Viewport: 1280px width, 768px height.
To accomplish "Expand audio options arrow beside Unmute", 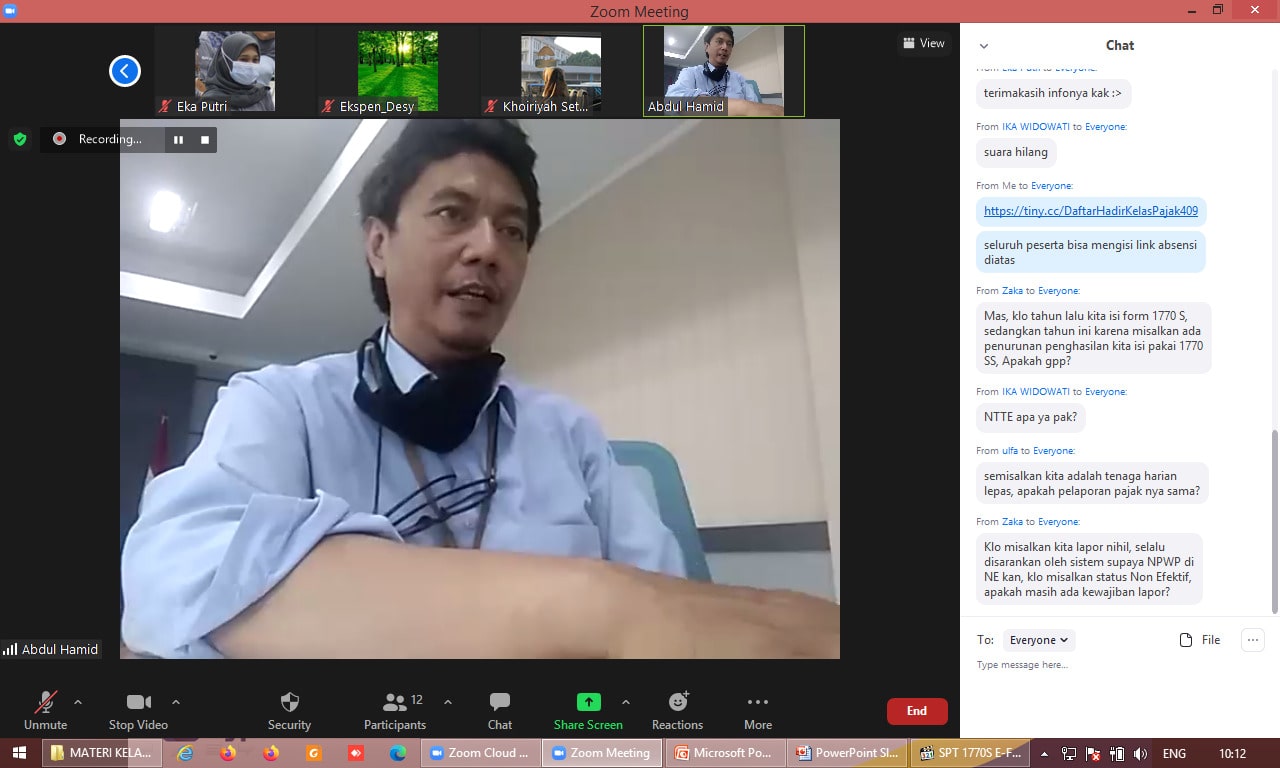I will 78,702.
